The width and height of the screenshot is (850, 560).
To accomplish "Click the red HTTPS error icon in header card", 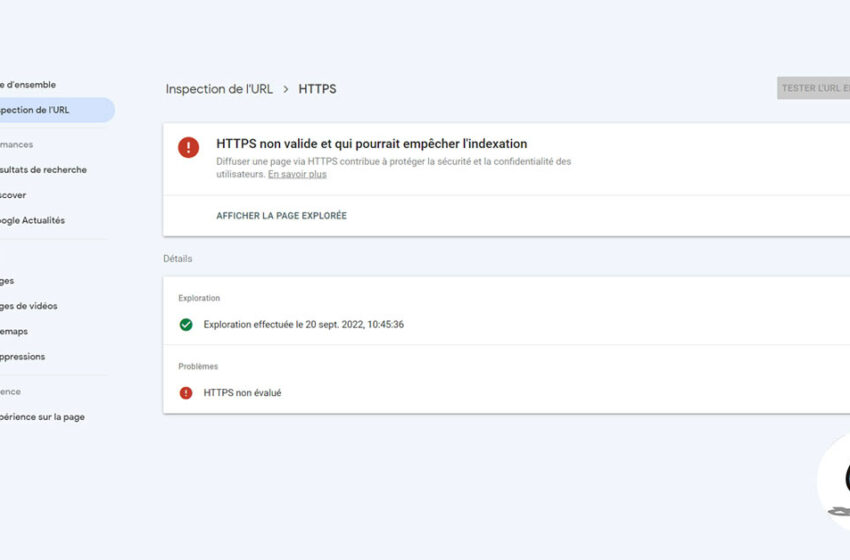I will [x=188, y=148].
